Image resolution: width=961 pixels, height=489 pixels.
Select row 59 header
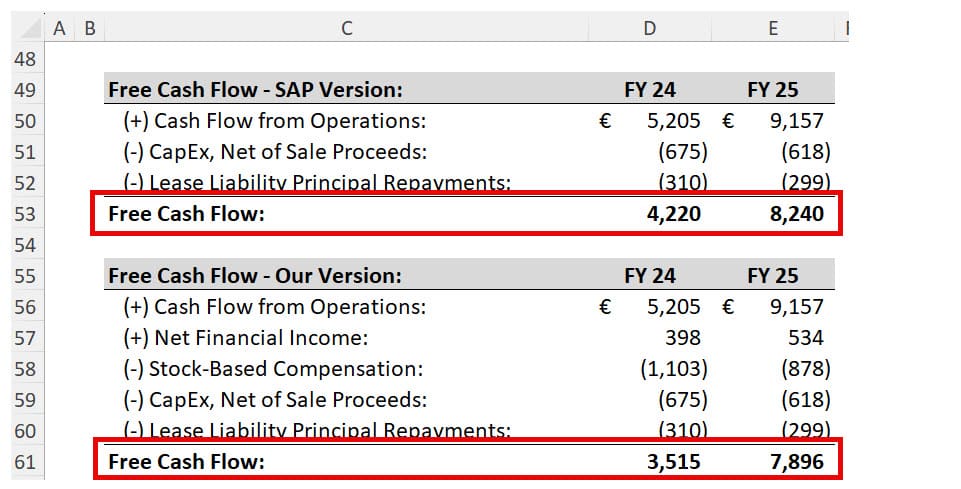click(28, 400)
